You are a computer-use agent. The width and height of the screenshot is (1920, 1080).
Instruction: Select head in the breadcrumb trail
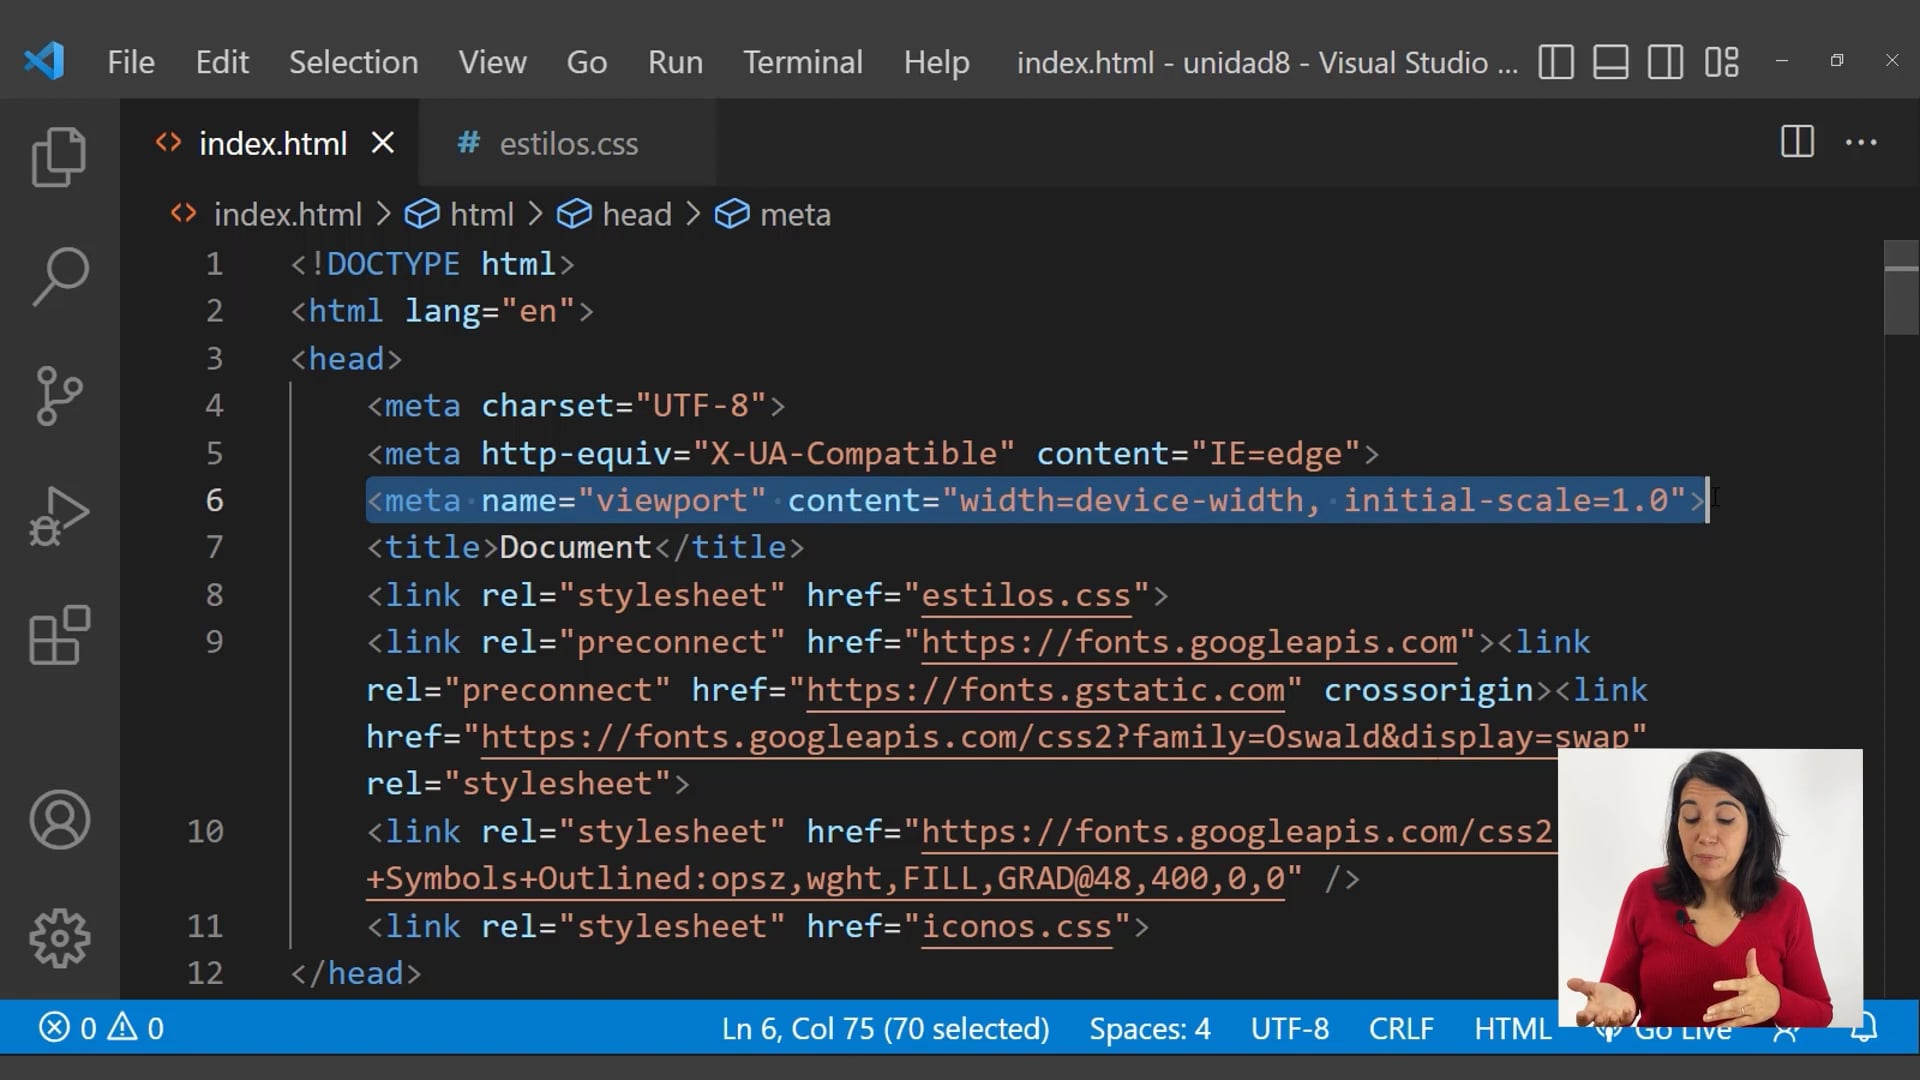click(x=637, y=214)
